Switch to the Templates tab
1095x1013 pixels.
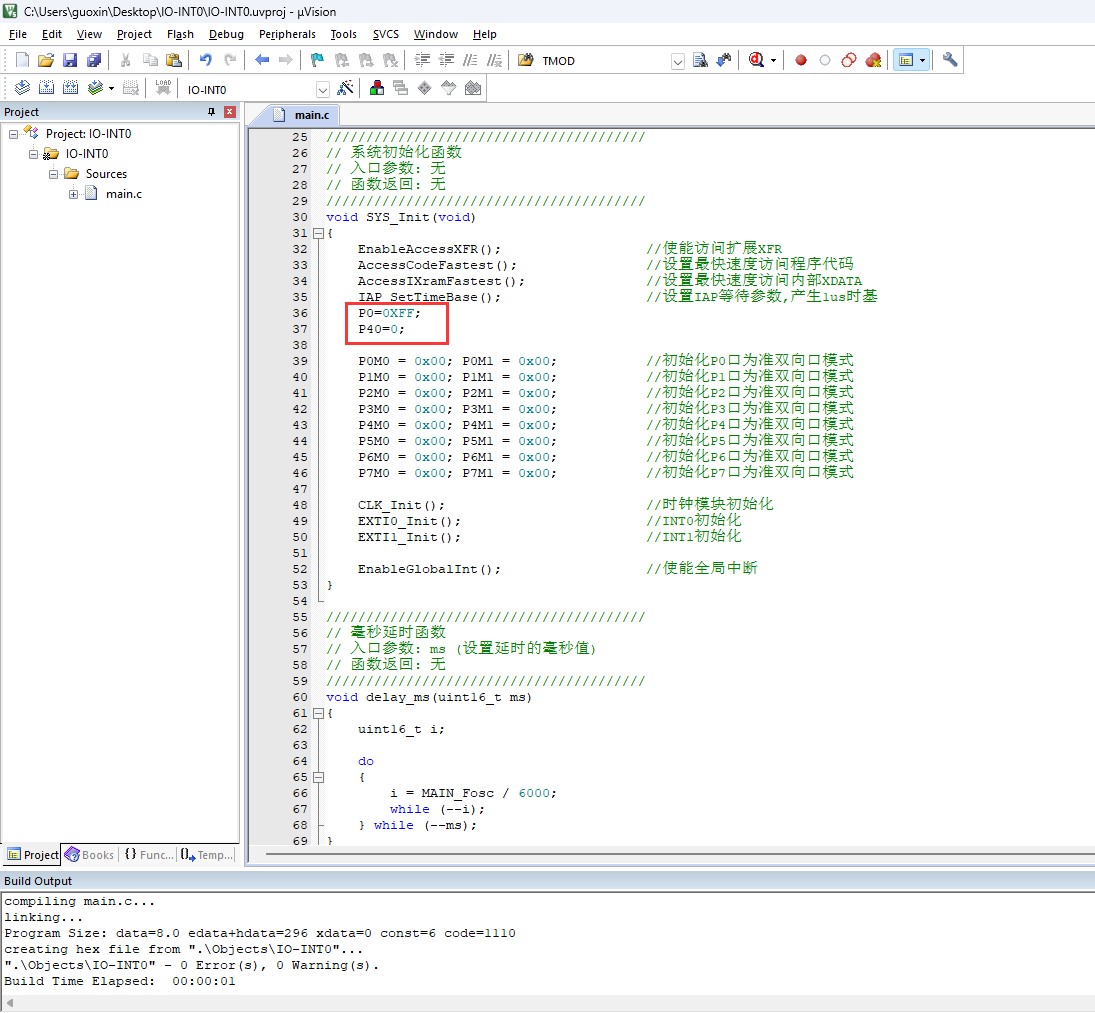207,855
